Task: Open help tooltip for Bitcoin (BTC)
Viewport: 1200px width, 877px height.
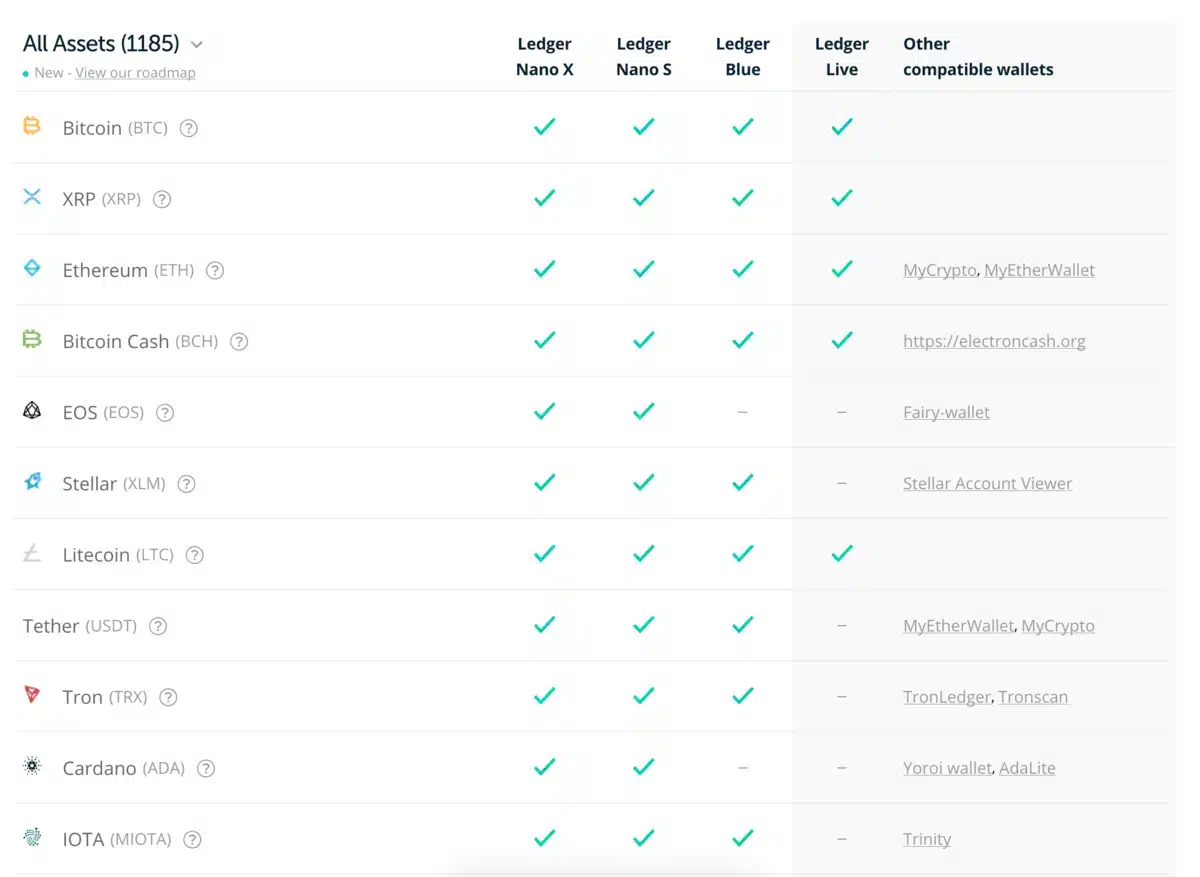Action: 189,128
